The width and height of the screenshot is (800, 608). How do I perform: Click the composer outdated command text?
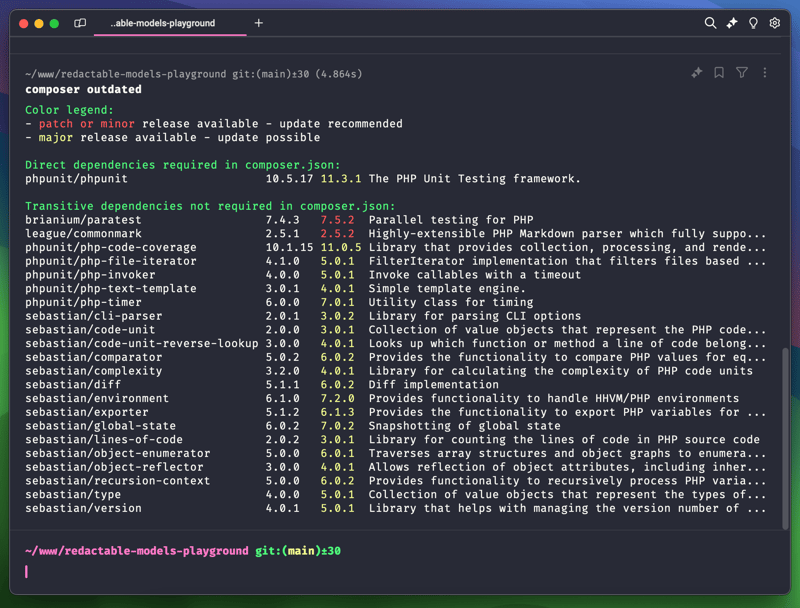[x=83, y=89]
